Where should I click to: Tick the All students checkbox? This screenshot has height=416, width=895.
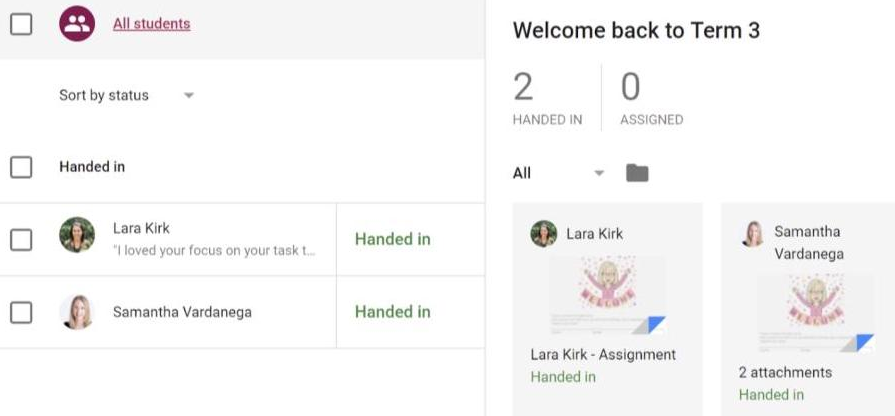(x=21, y=24)
